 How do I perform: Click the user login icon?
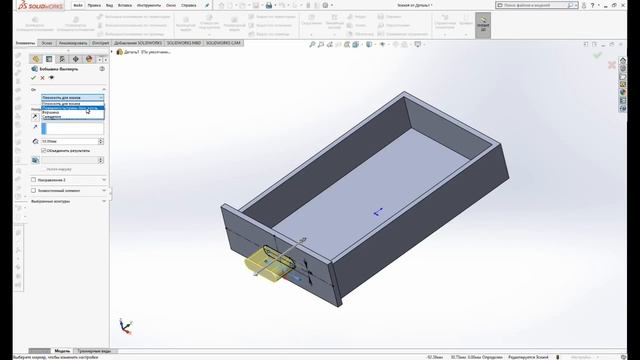[x=584, y=5]
